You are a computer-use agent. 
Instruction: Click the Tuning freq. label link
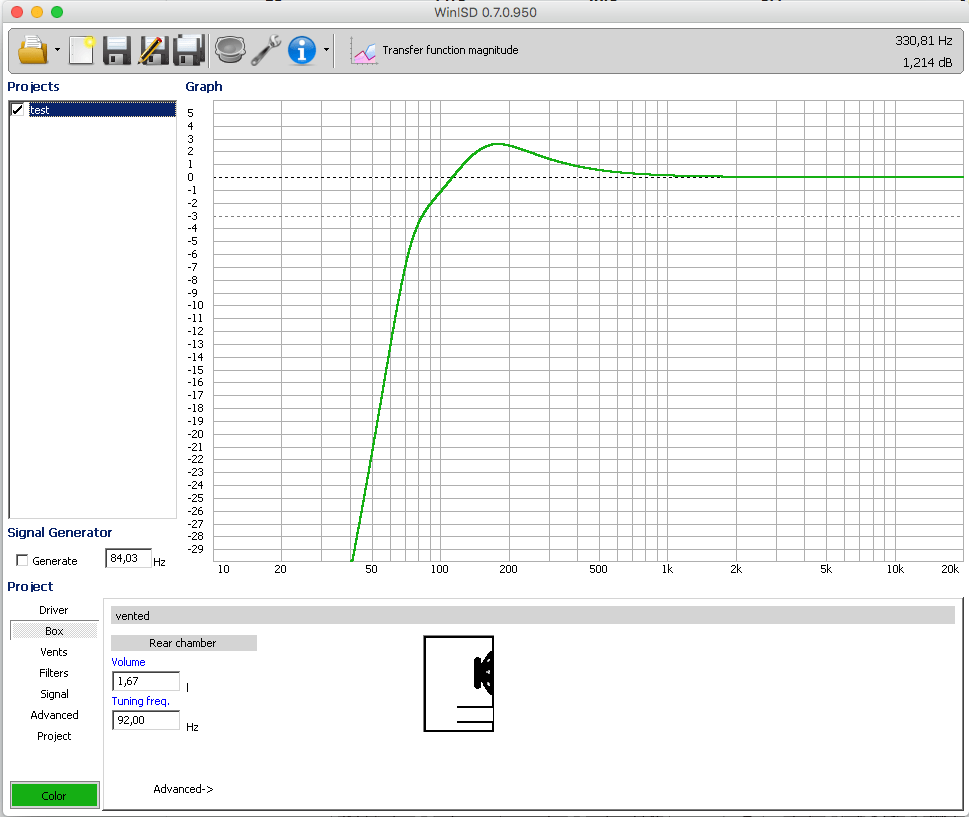[140, 701]
